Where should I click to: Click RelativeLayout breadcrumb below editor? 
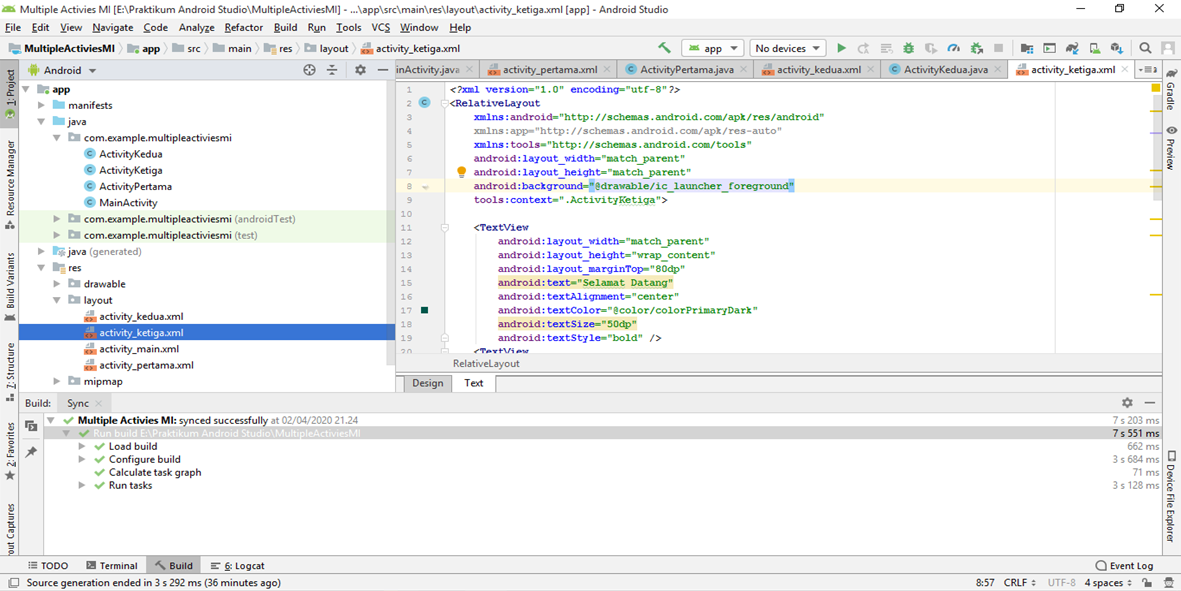[x=486, y=364]
